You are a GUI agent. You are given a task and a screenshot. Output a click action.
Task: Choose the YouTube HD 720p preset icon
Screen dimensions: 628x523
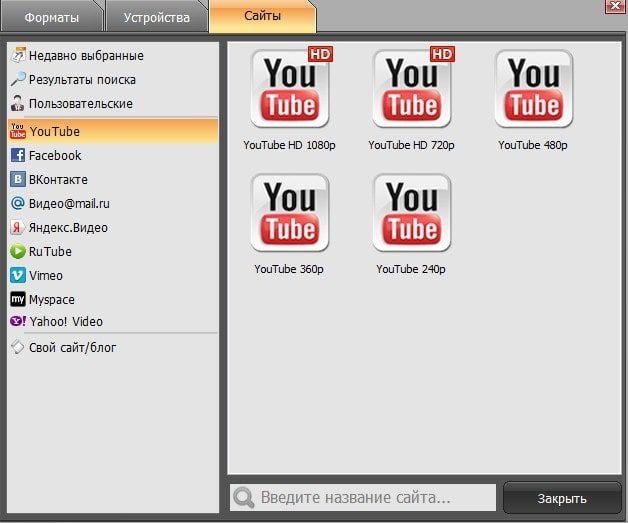tap(412, 88)
